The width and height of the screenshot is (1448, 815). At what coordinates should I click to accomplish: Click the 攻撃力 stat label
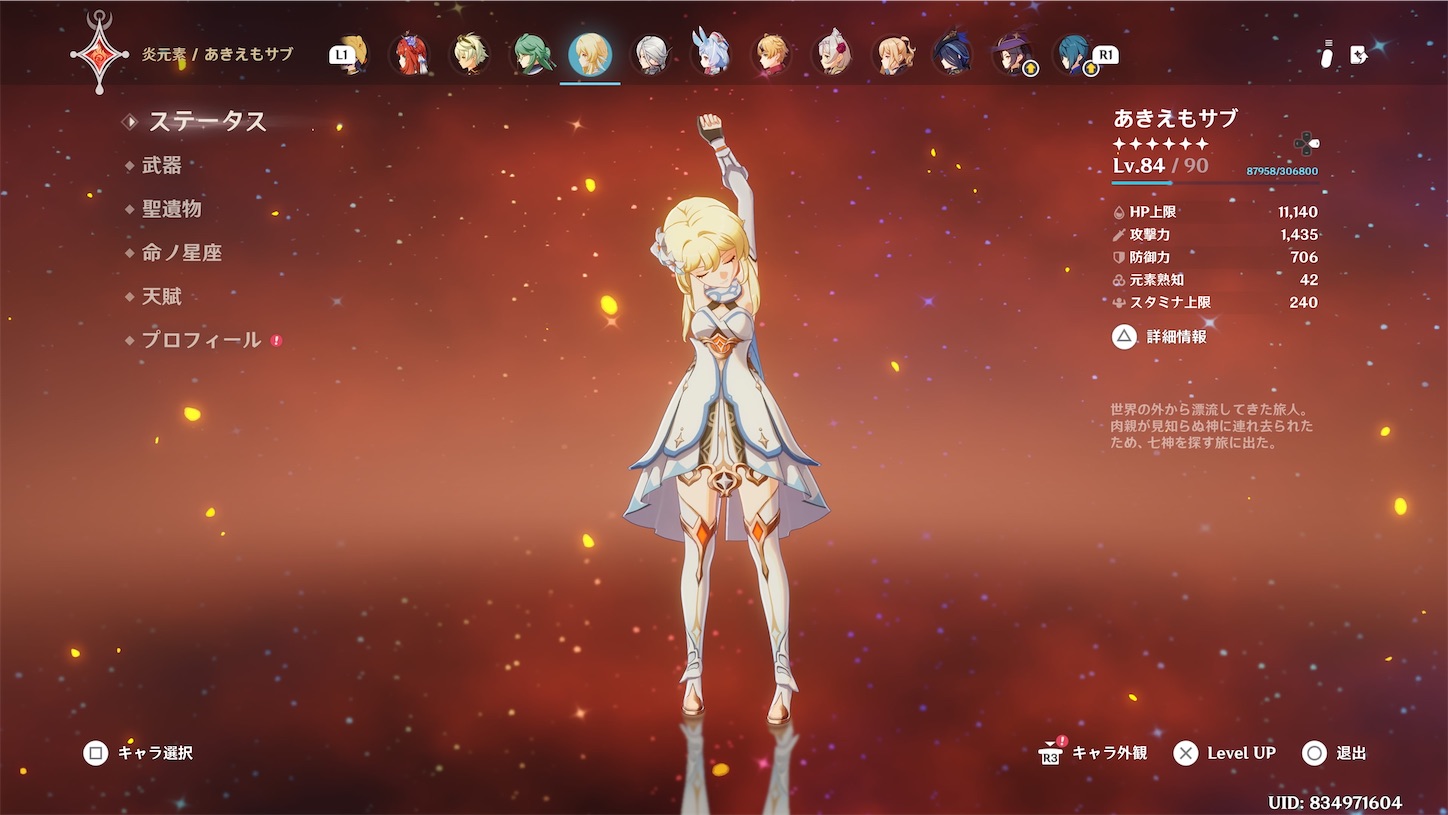1150,235
